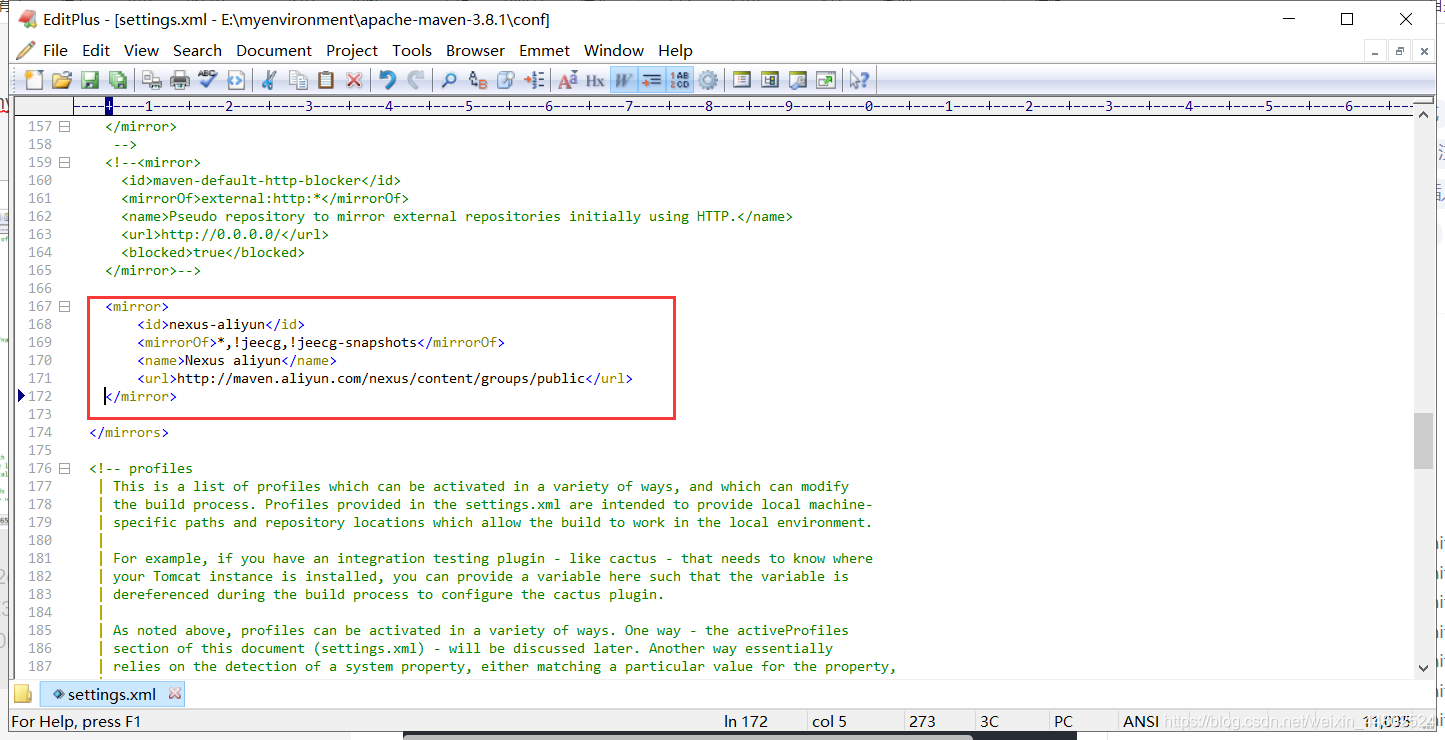Open the Emmet menu
Image resolution: width=1445 pixels, height=740 pixels.
coord(544,50)
